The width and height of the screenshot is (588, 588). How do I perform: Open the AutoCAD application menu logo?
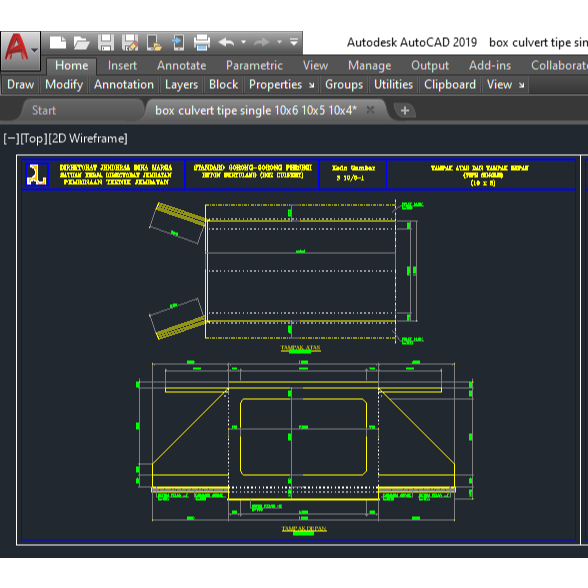[16, 48]
